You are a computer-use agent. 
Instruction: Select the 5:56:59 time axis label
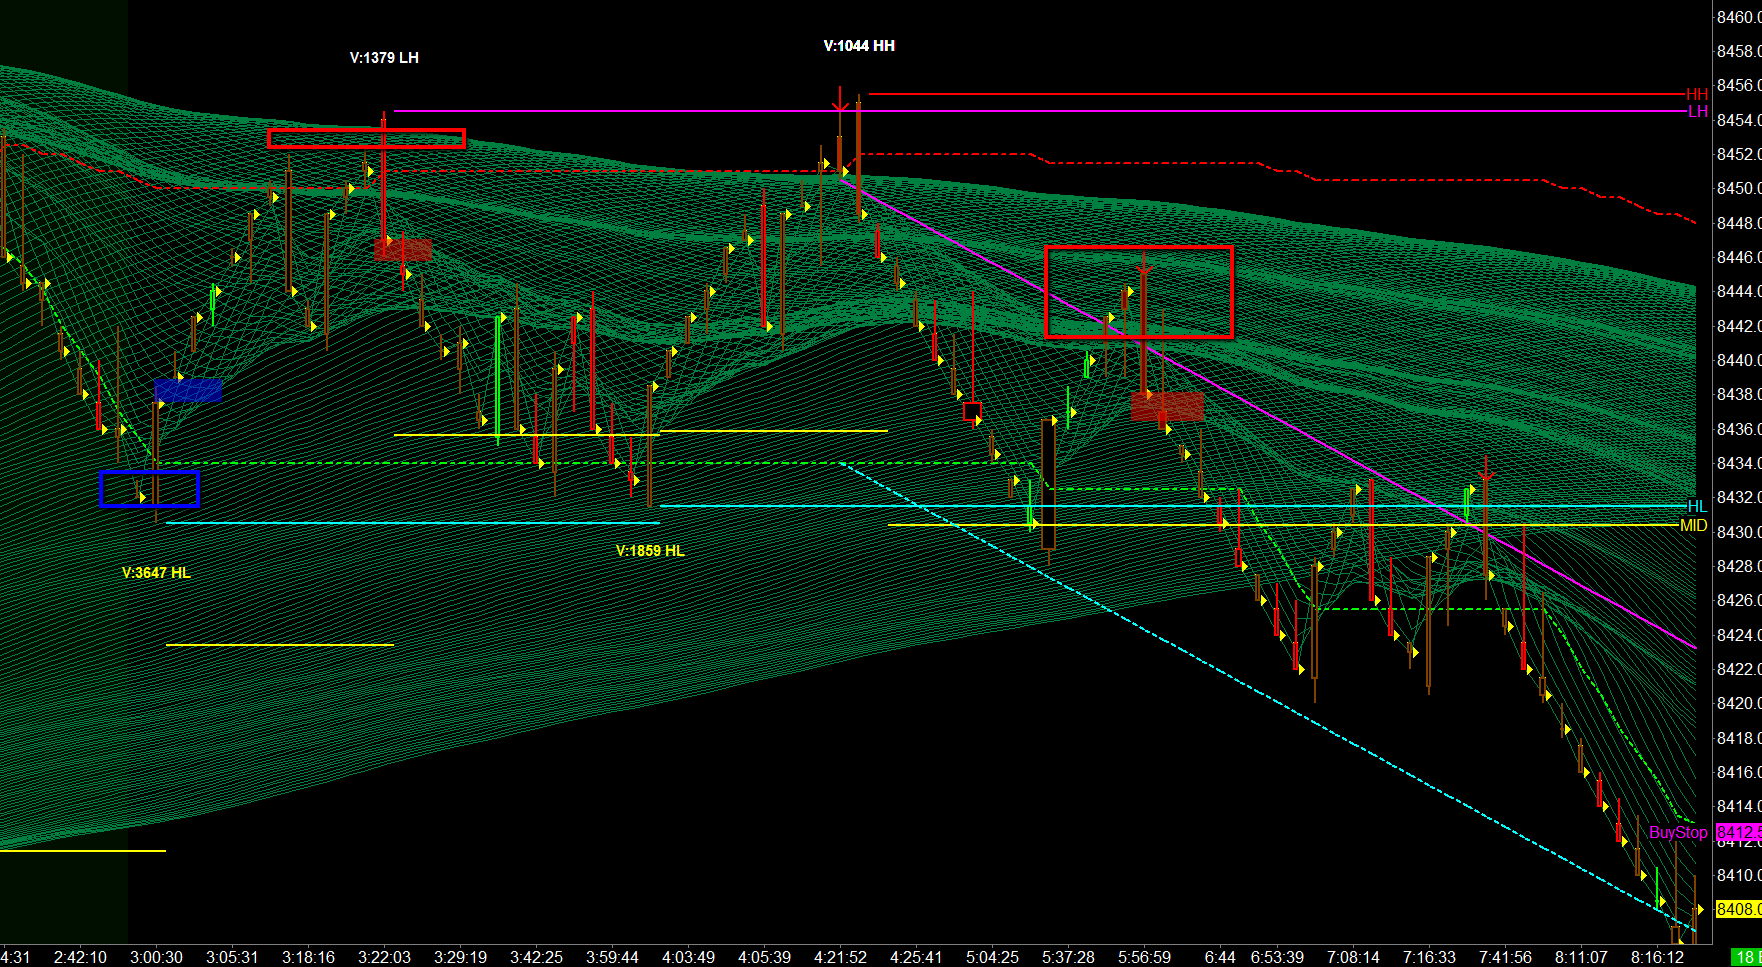1144,957
